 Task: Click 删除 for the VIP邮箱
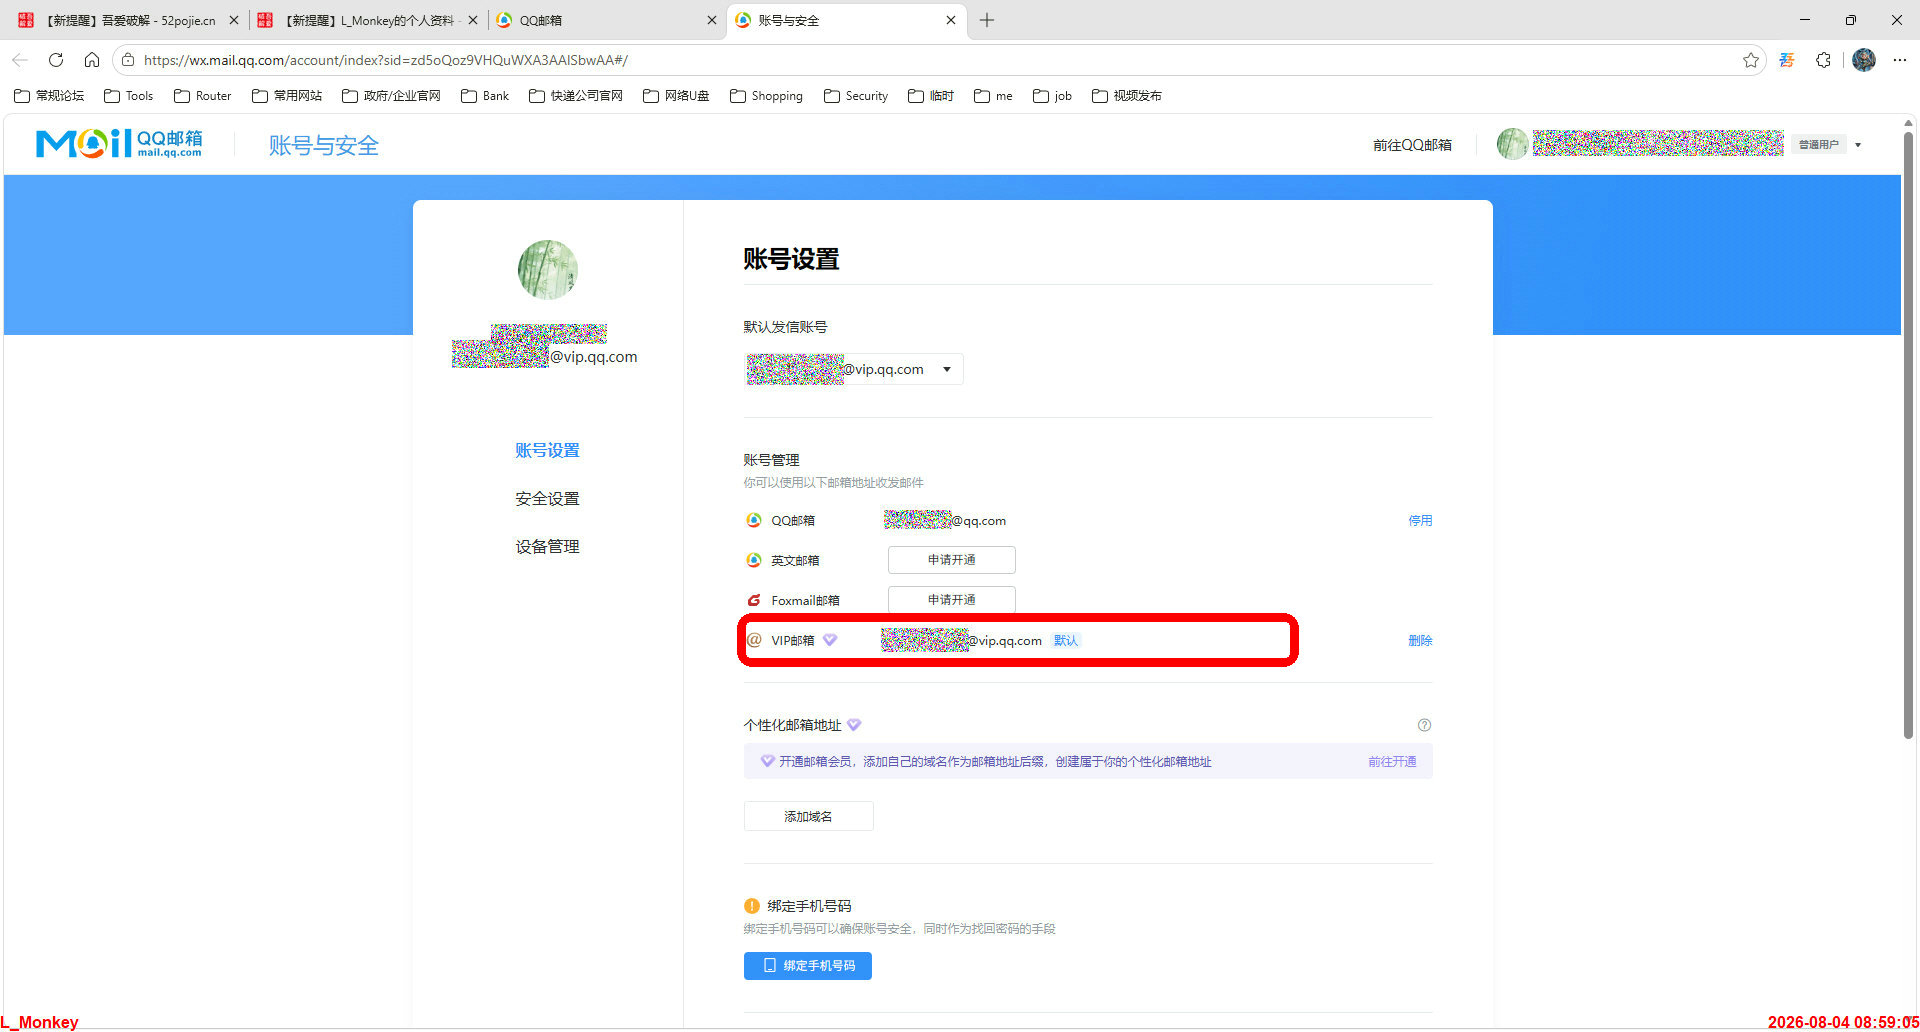tap(1420, 640)
